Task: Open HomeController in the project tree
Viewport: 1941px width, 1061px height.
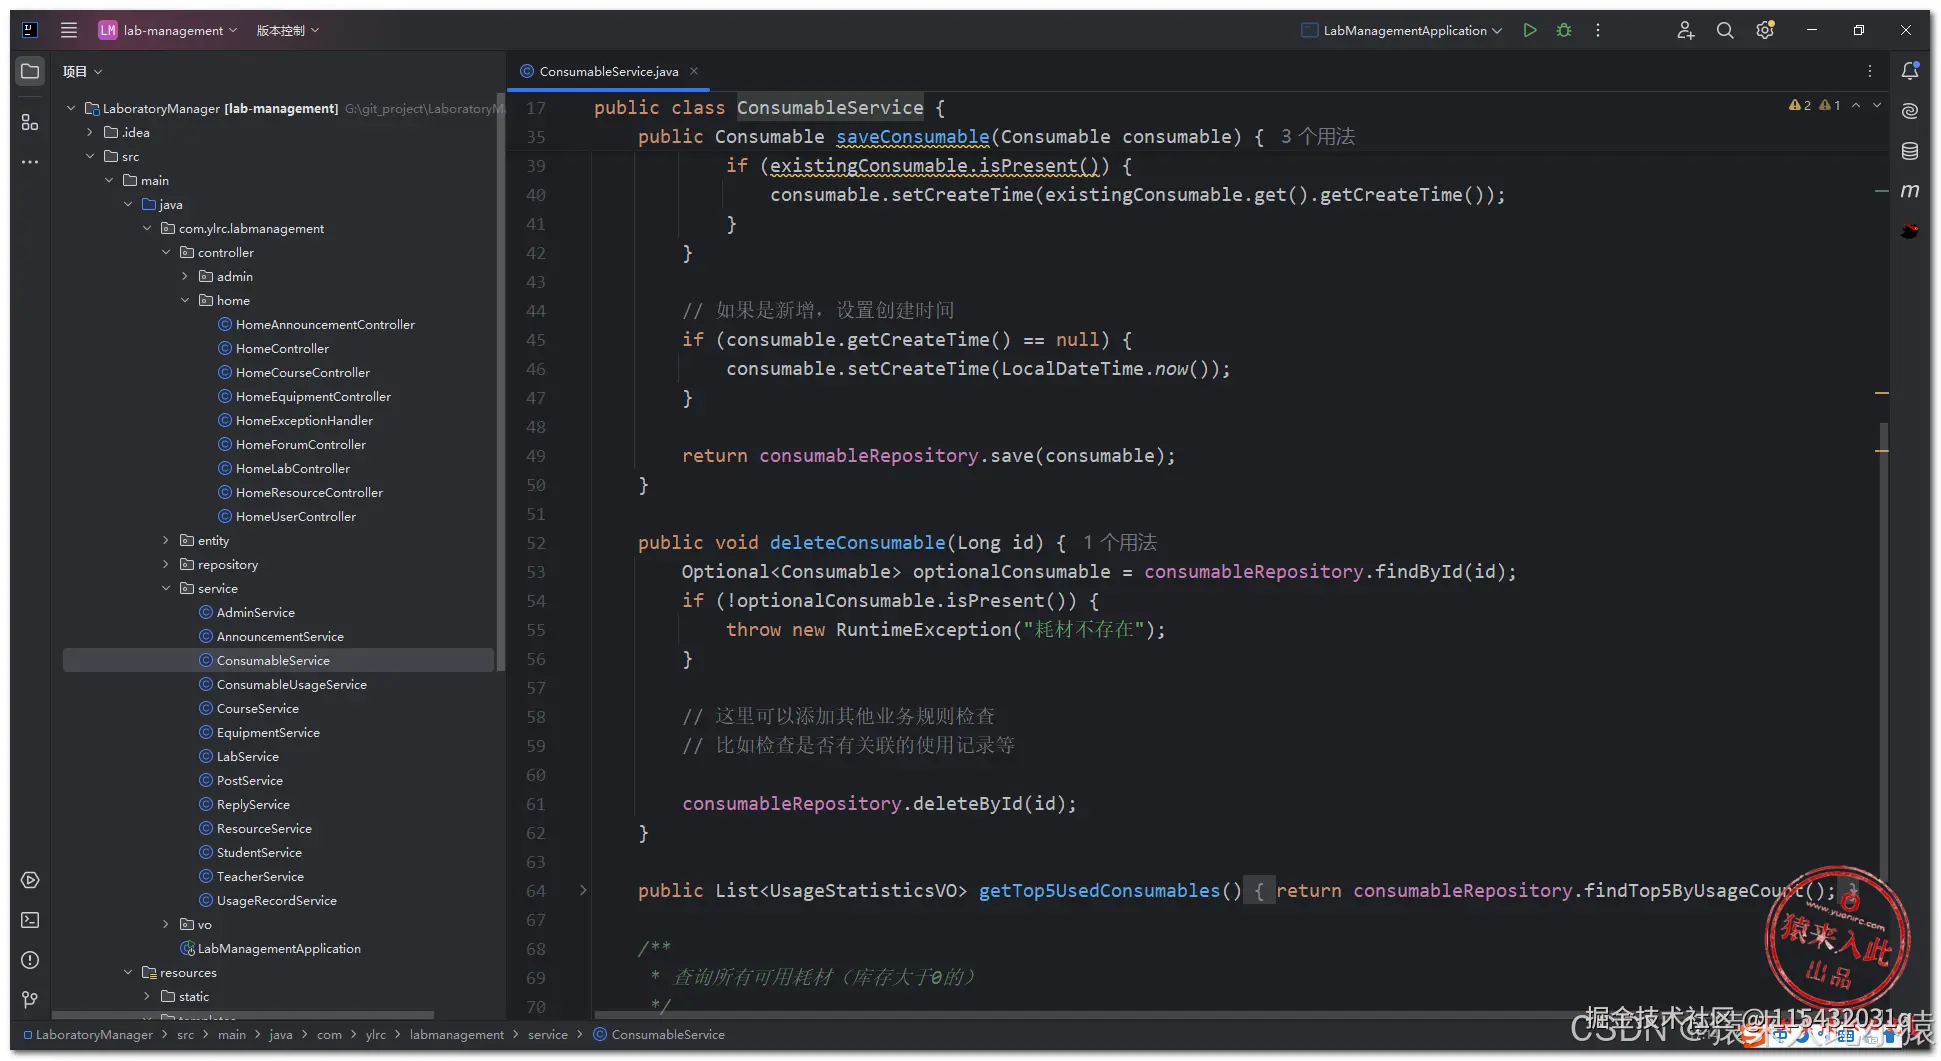Action: click(282, 348)
